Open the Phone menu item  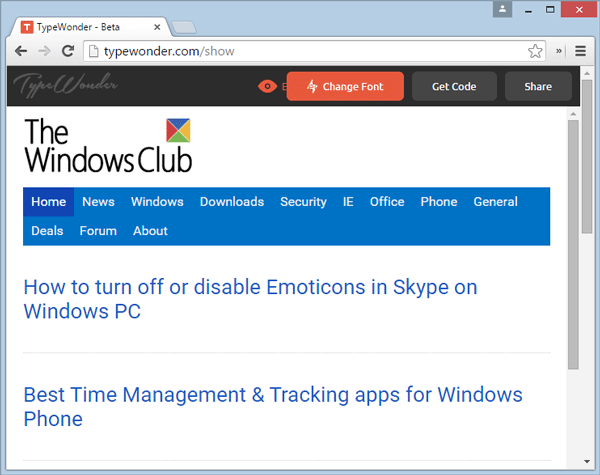click(x=439, y=202)
